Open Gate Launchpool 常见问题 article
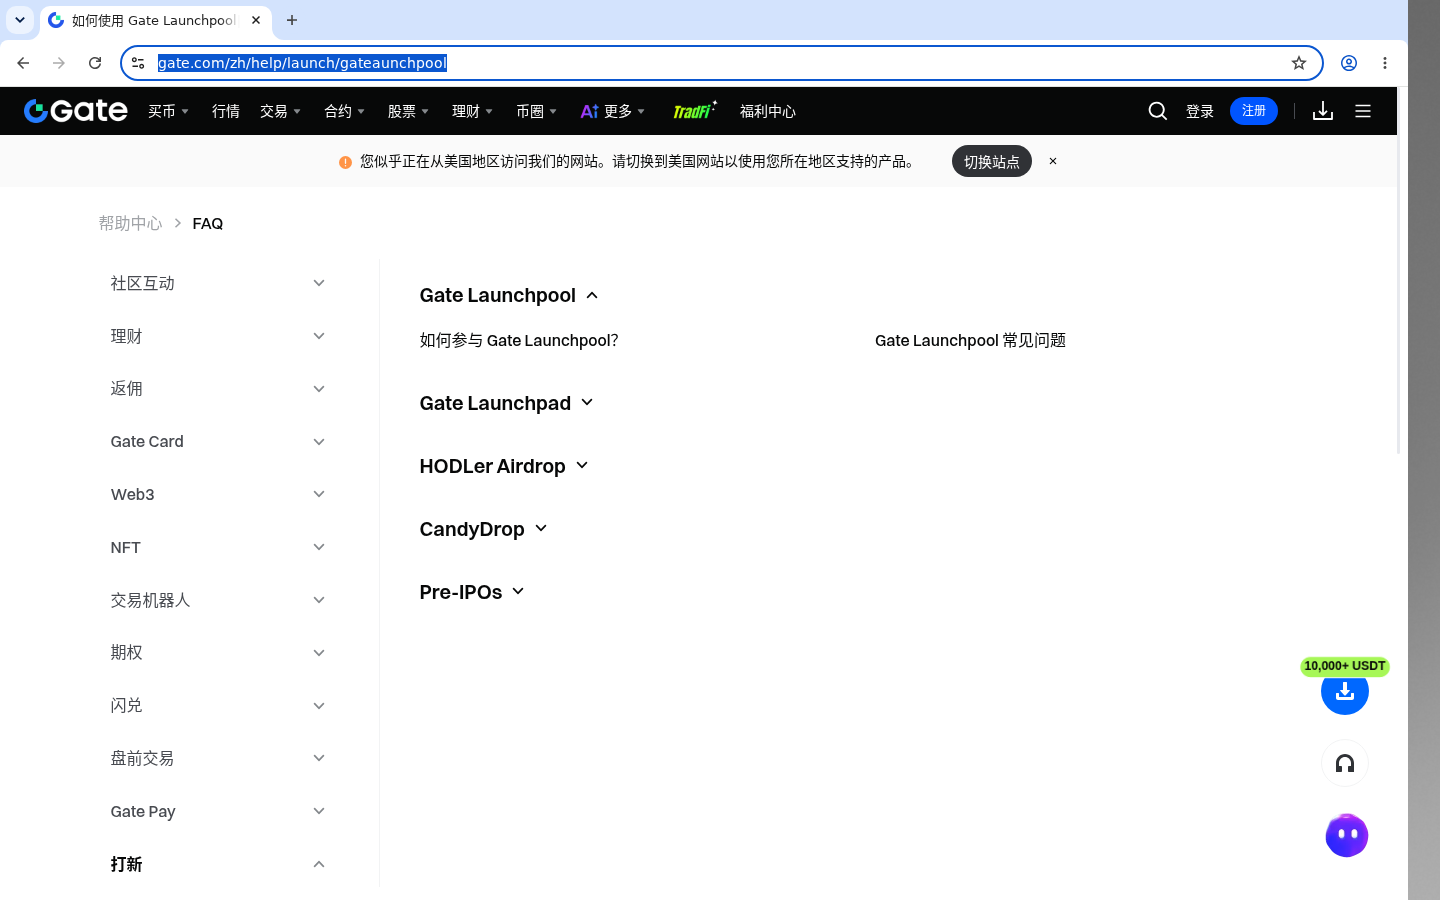Screen dimensions: 1440x900 tap(970, 340)
